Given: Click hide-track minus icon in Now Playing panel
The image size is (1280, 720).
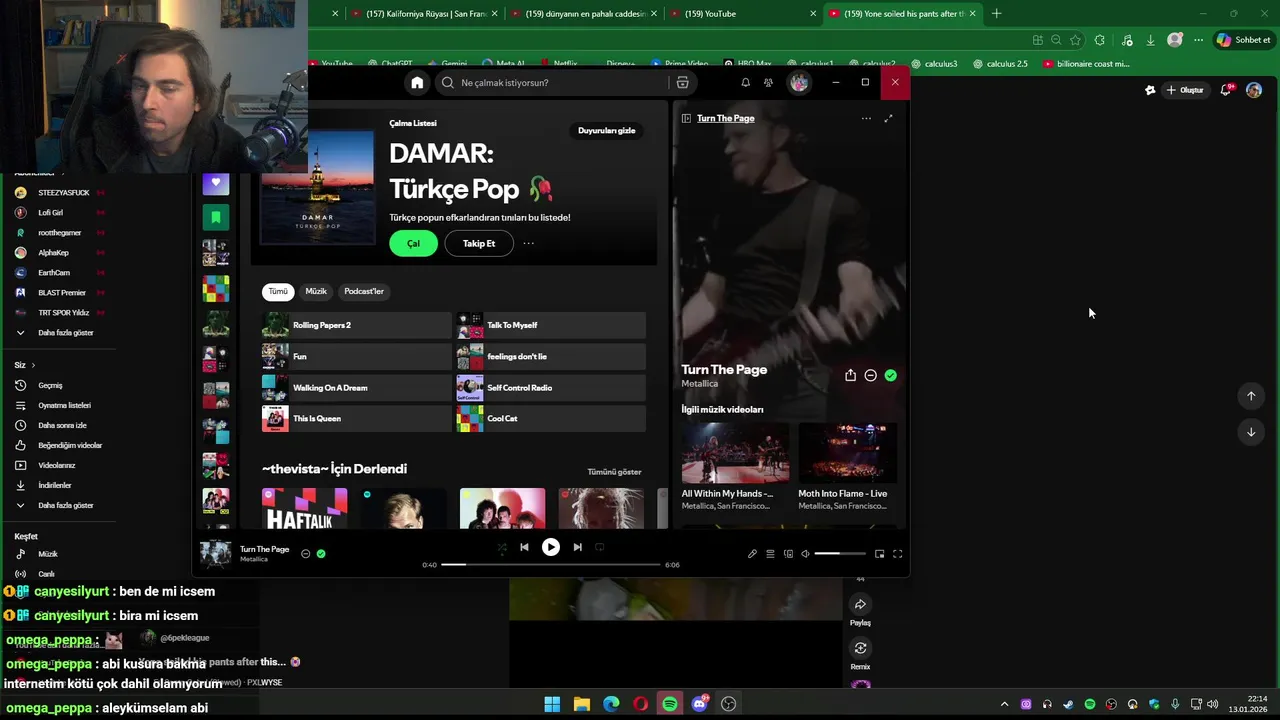Looking at the screenshot, I should point(870,375).
